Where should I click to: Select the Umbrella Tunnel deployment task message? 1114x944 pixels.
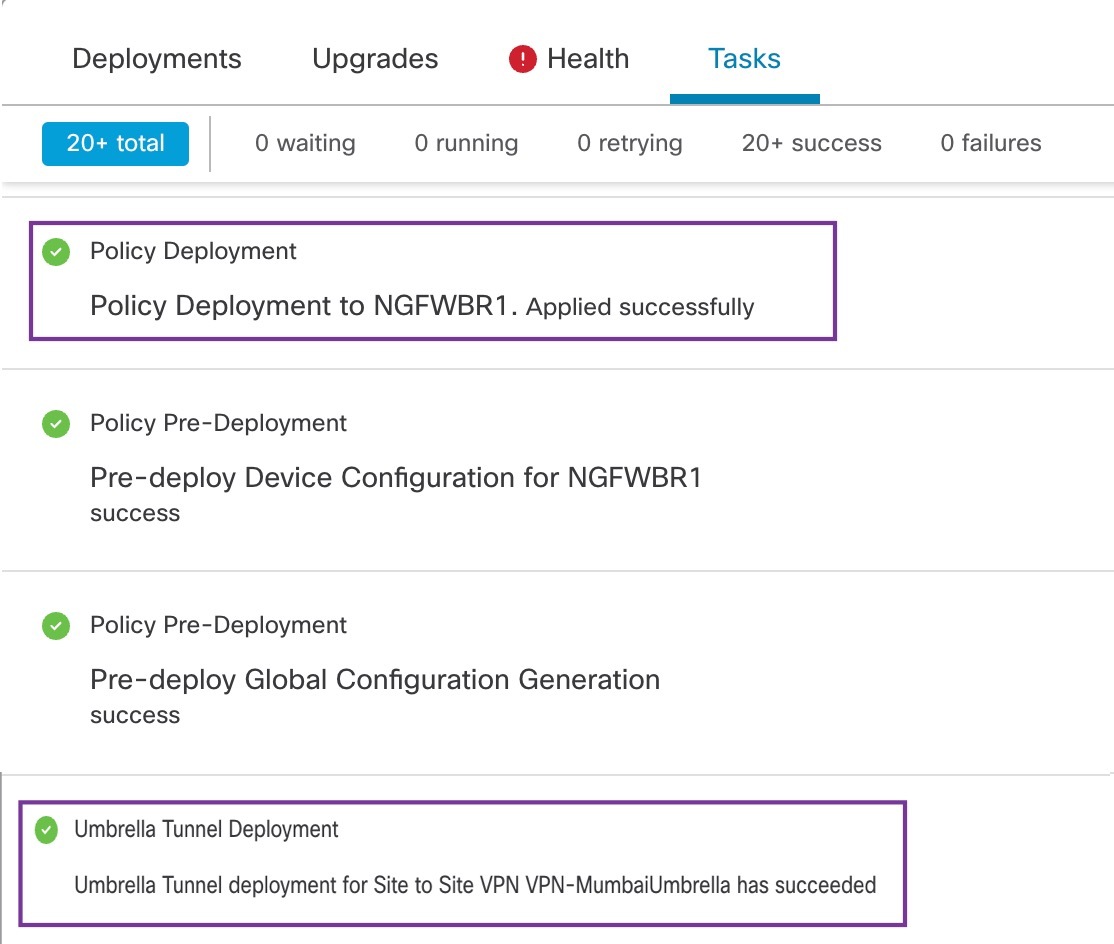pos(475,885)
